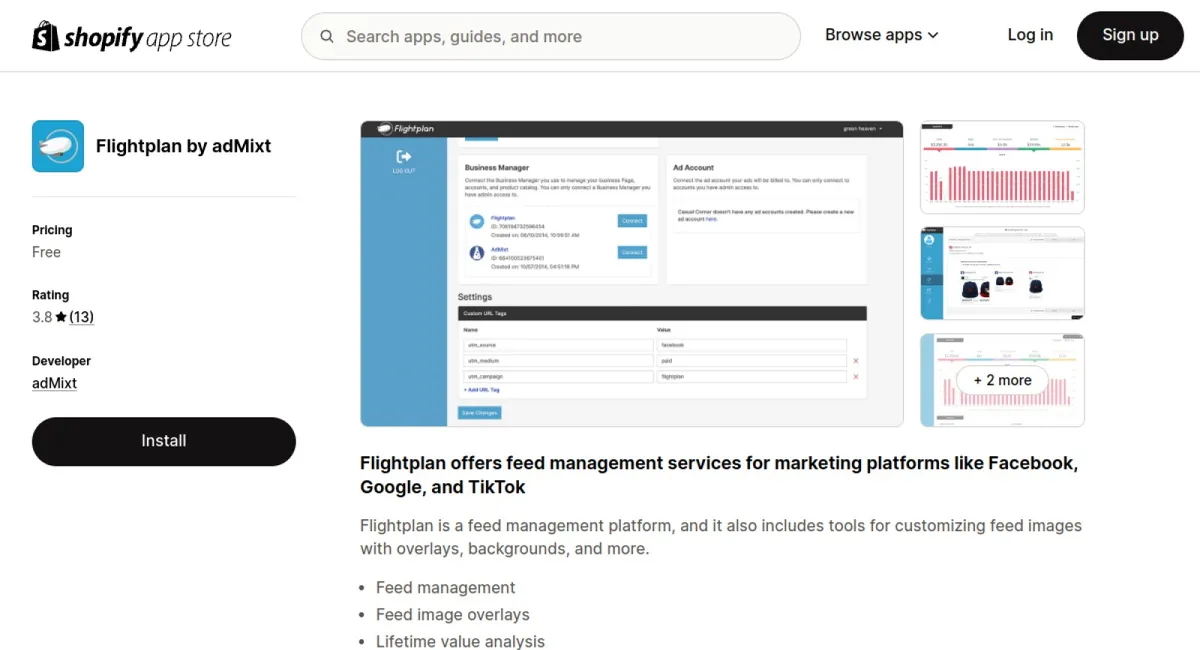
Task: Click the Lifetime value analysis bullet
Action: 461,642
